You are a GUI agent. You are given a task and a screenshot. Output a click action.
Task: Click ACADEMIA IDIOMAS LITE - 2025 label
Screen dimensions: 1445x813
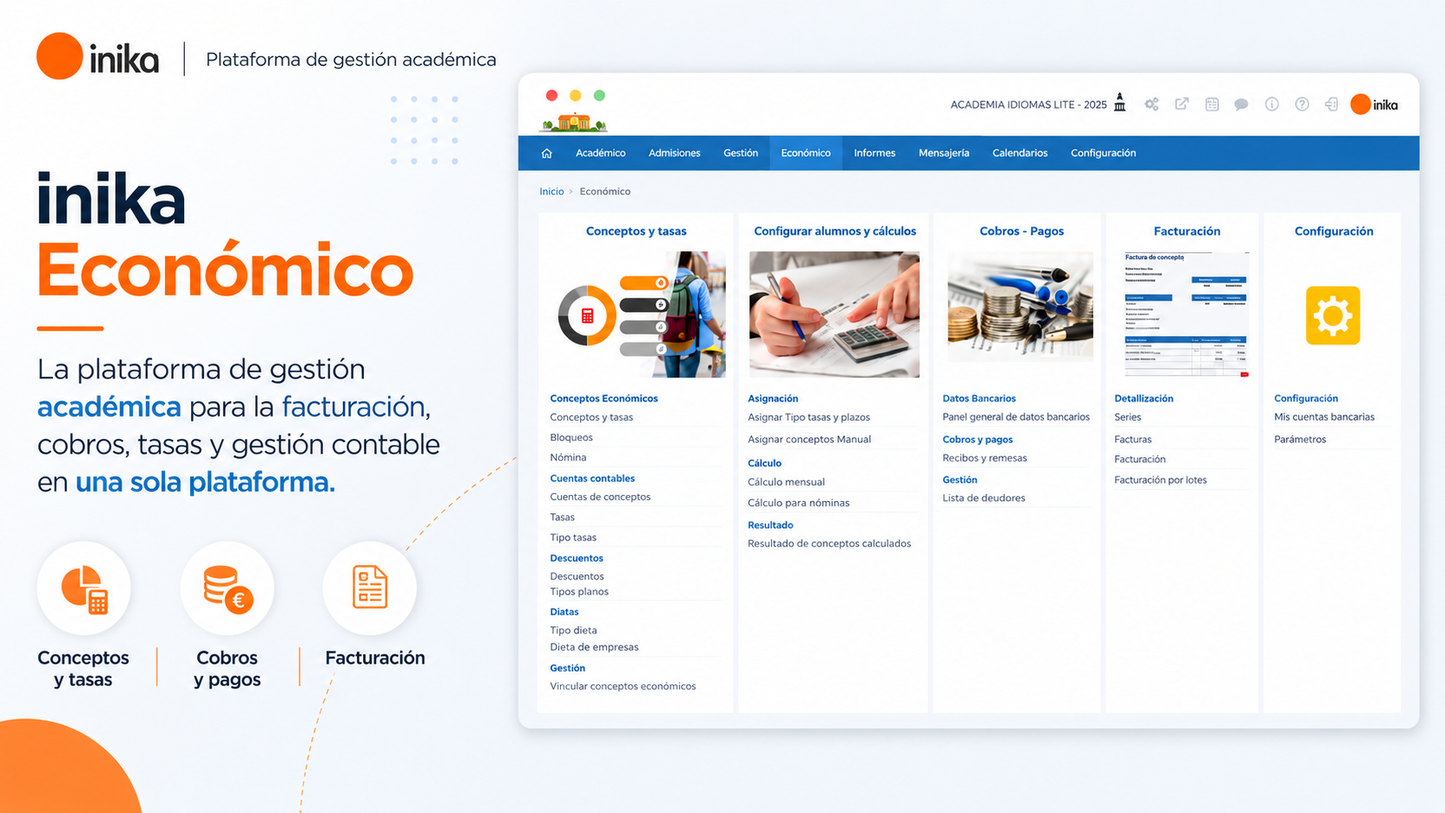pyautogui.click(x=1029, y=105)
